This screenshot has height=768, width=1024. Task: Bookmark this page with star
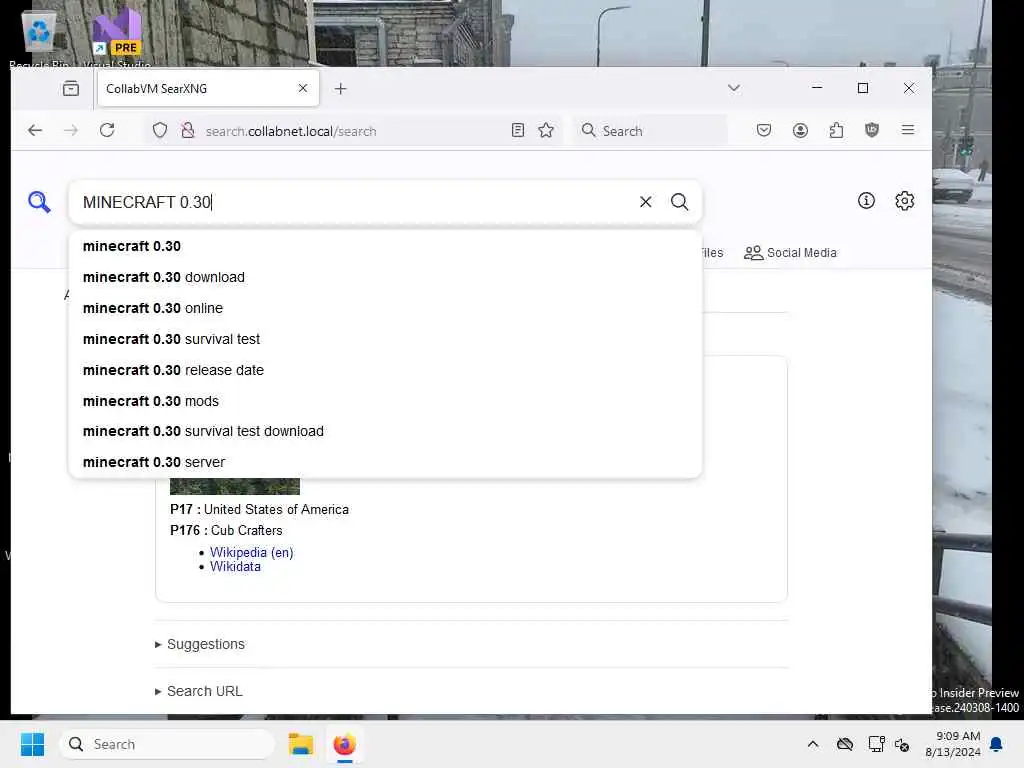pos(546,131)
